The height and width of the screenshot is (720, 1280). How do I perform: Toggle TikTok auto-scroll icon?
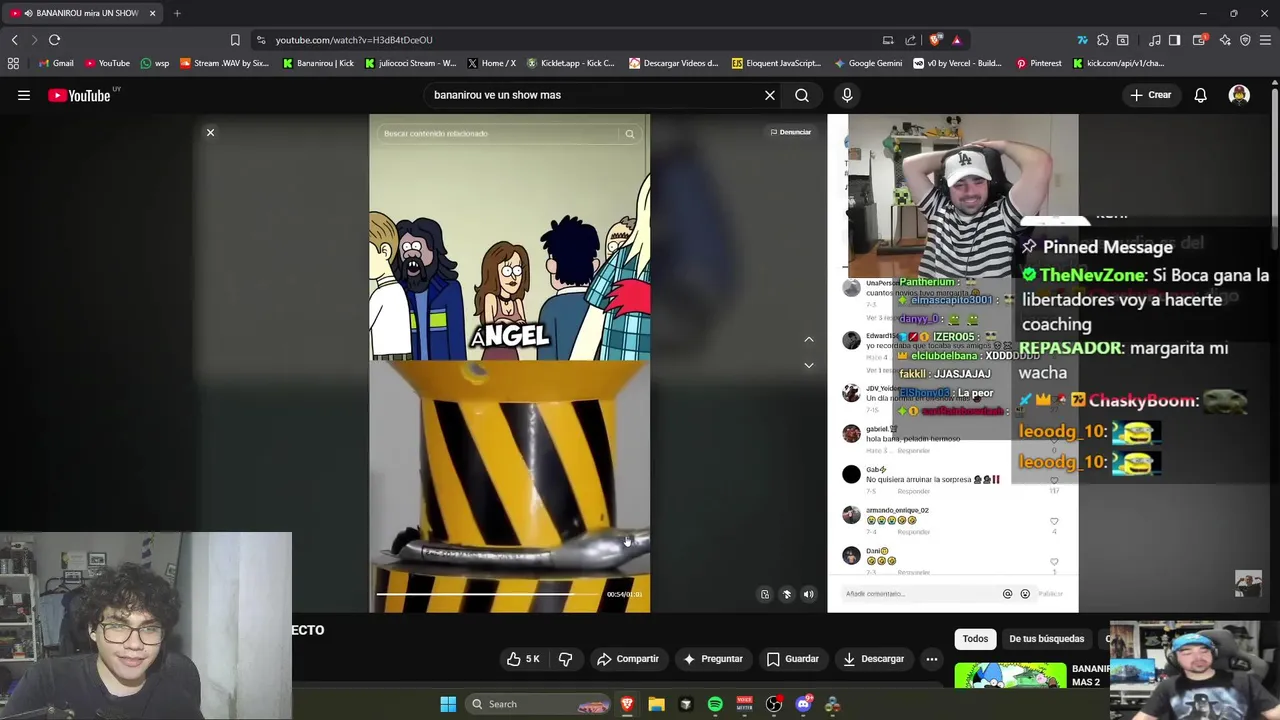click(x=787, y=594)
